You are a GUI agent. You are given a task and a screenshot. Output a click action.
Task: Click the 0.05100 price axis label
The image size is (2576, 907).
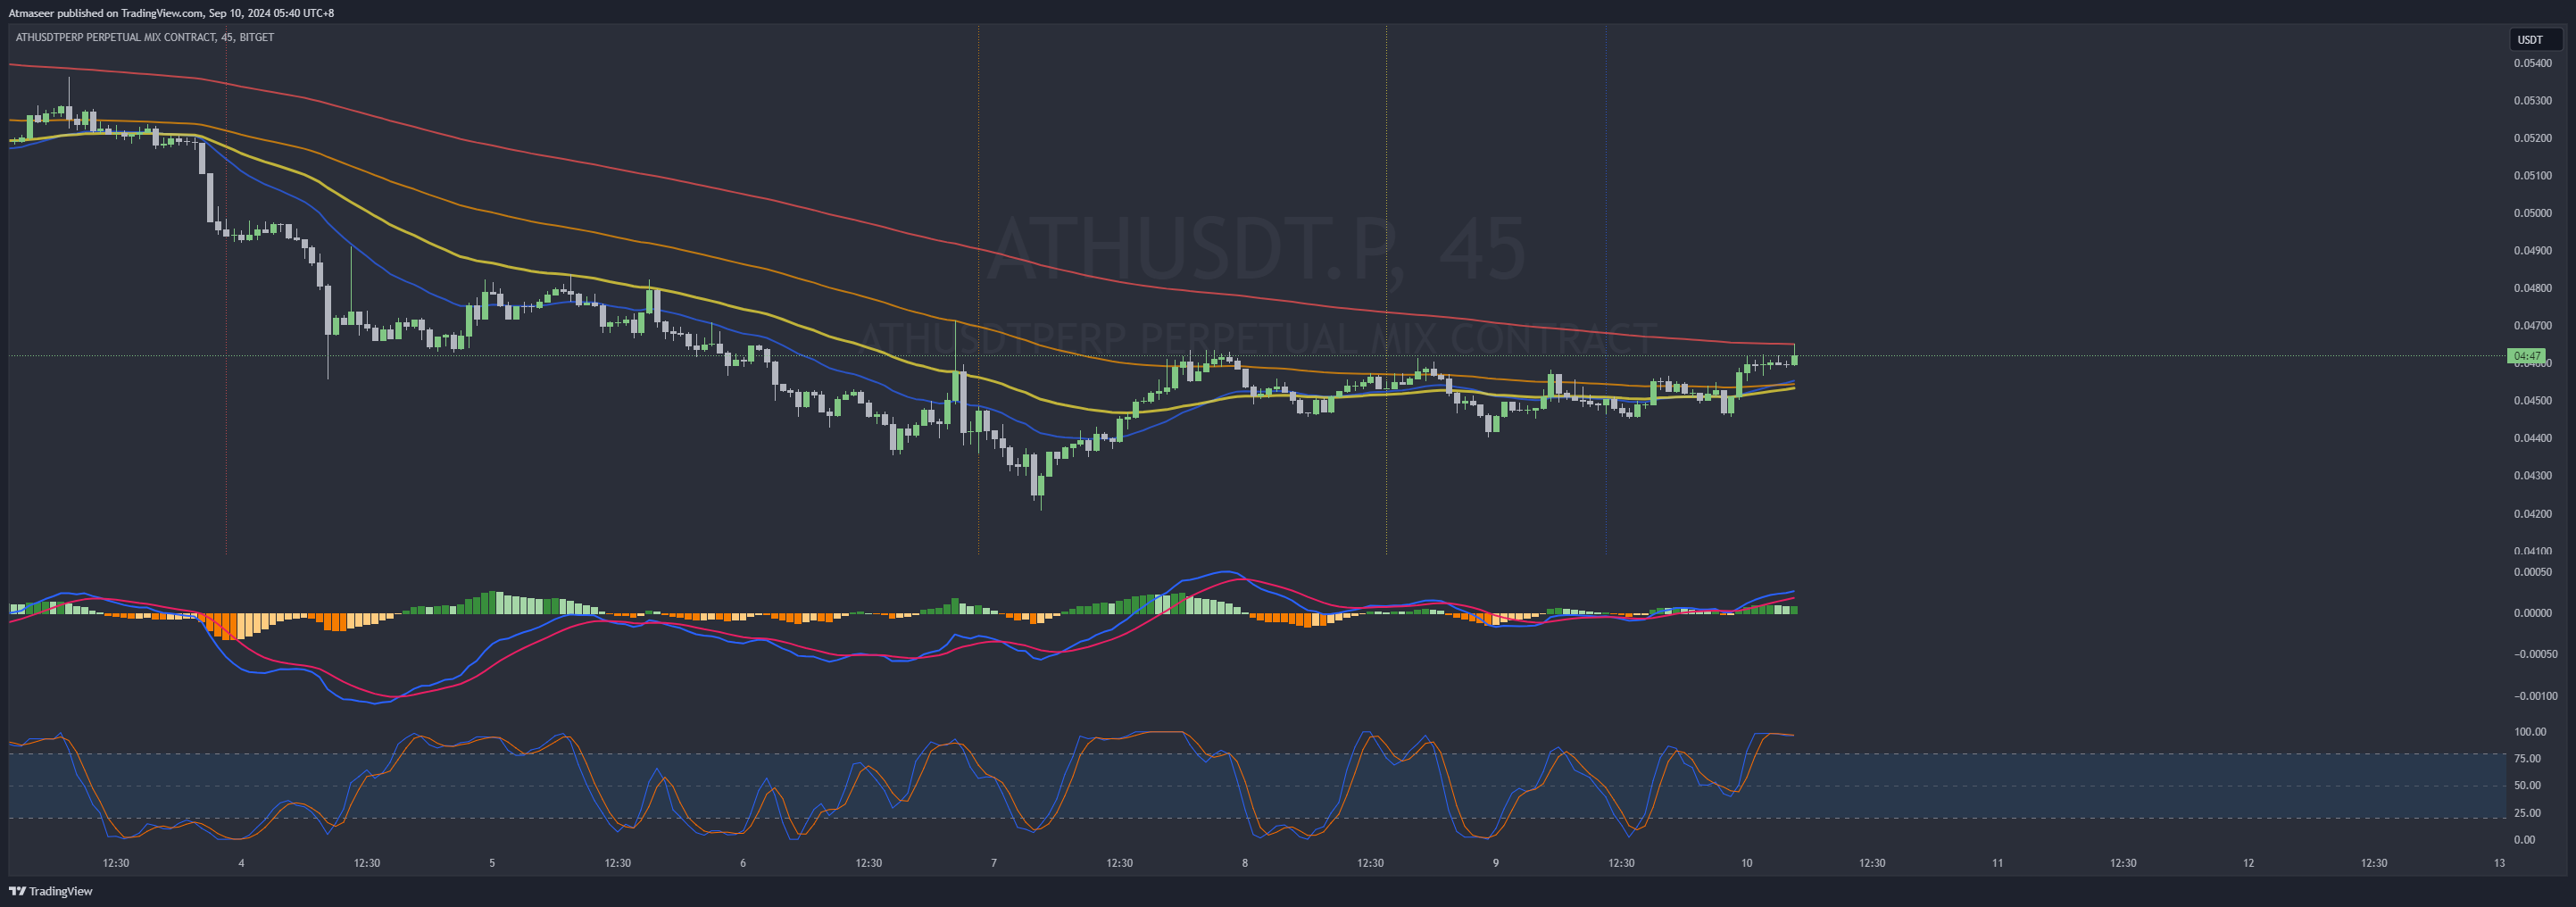[x=2532, y=175]
